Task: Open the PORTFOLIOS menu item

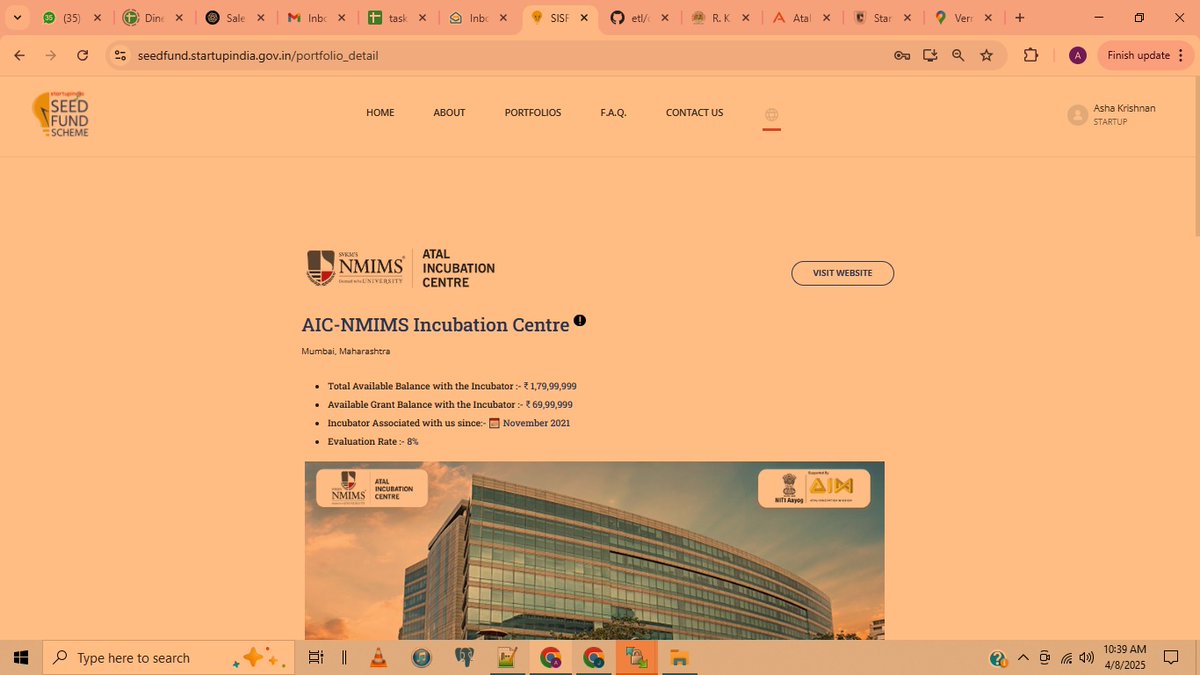Action: click(533, 113)
